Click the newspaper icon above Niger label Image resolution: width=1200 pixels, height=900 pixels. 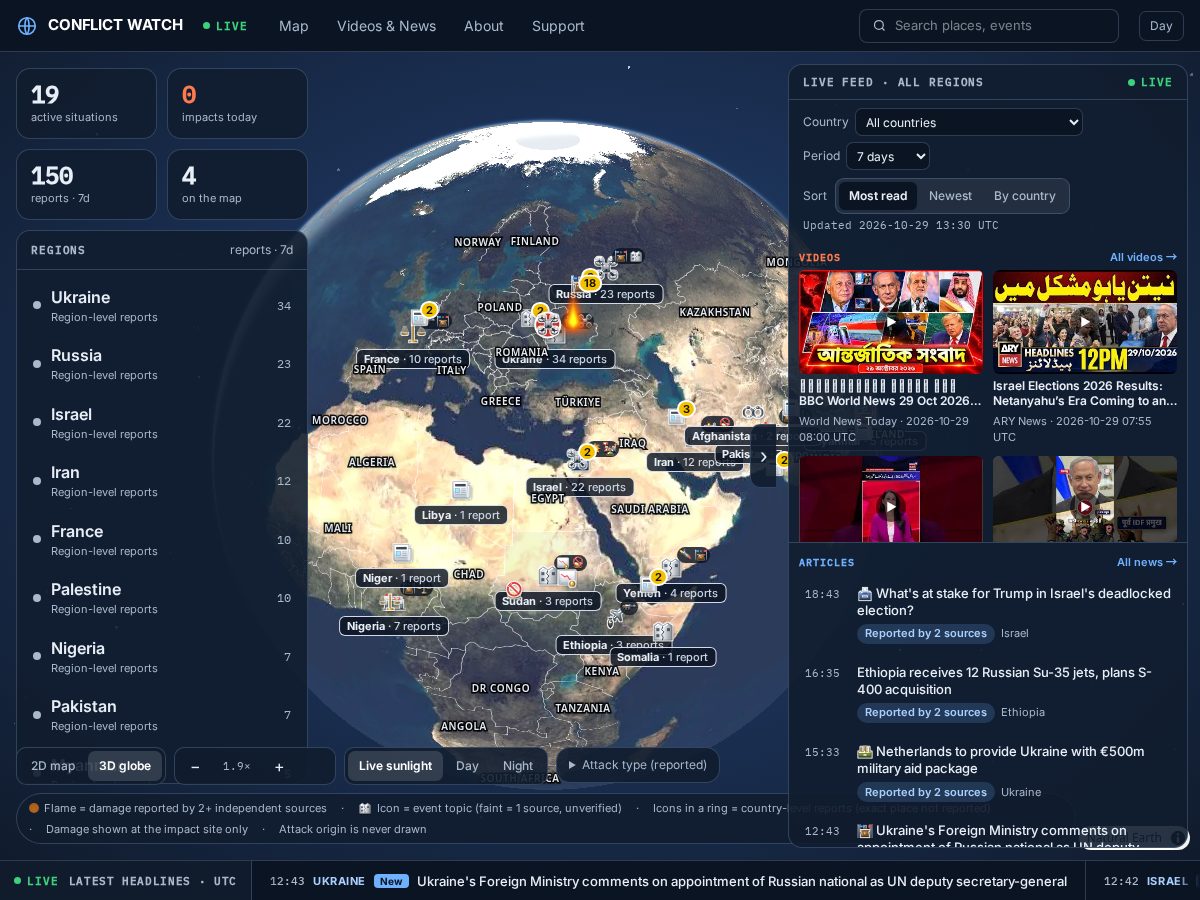coord(402,553)
